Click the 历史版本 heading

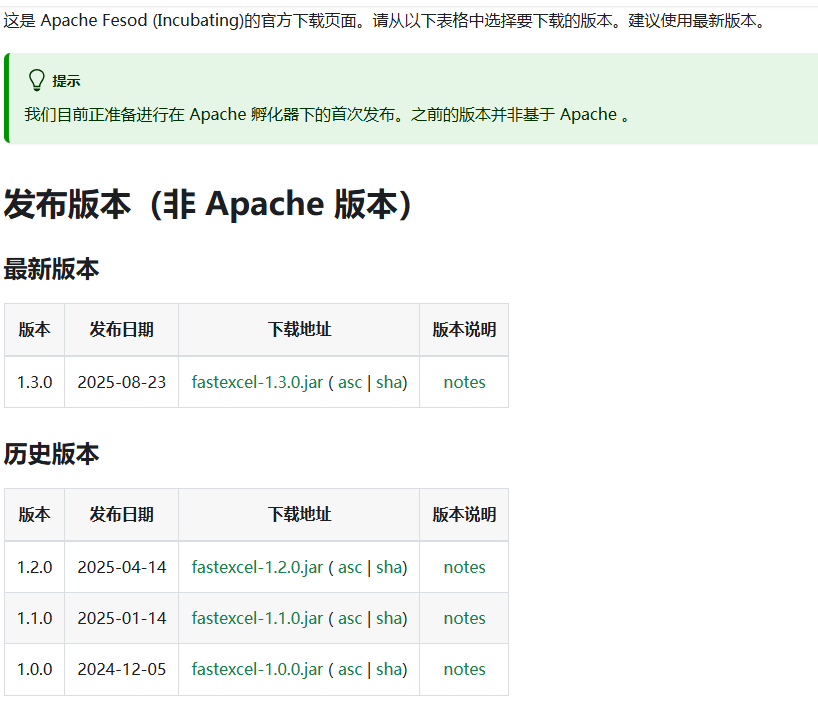[x=51, y=454]
